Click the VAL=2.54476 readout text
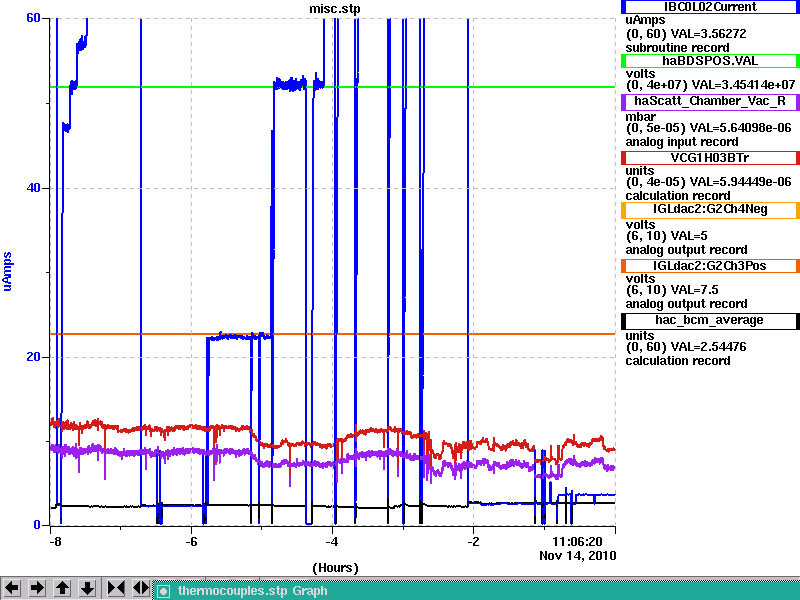800x600 pixels. [709, 347]
